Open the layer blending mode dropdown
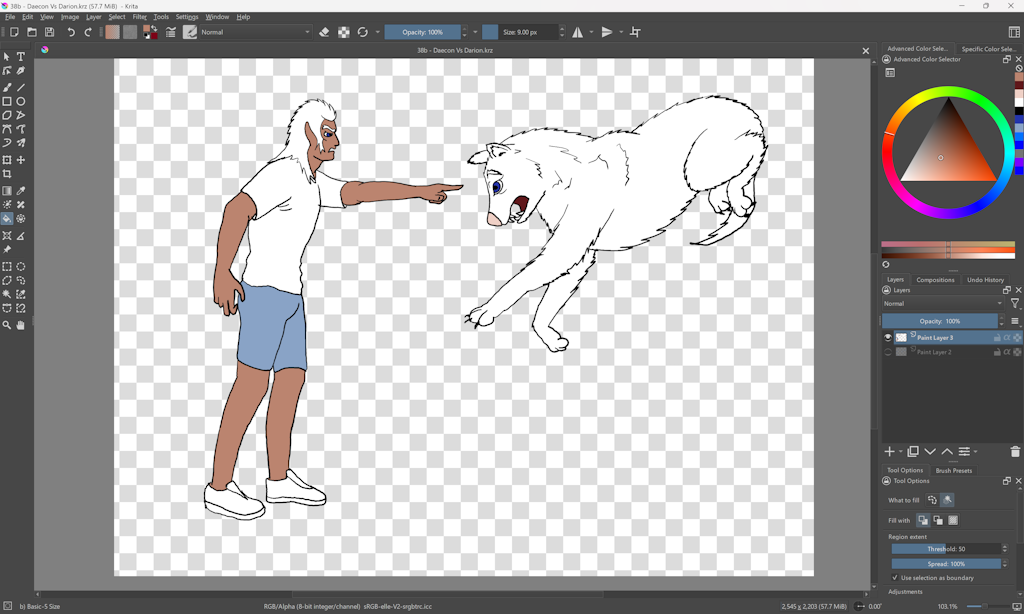 [x=943, y=303]
